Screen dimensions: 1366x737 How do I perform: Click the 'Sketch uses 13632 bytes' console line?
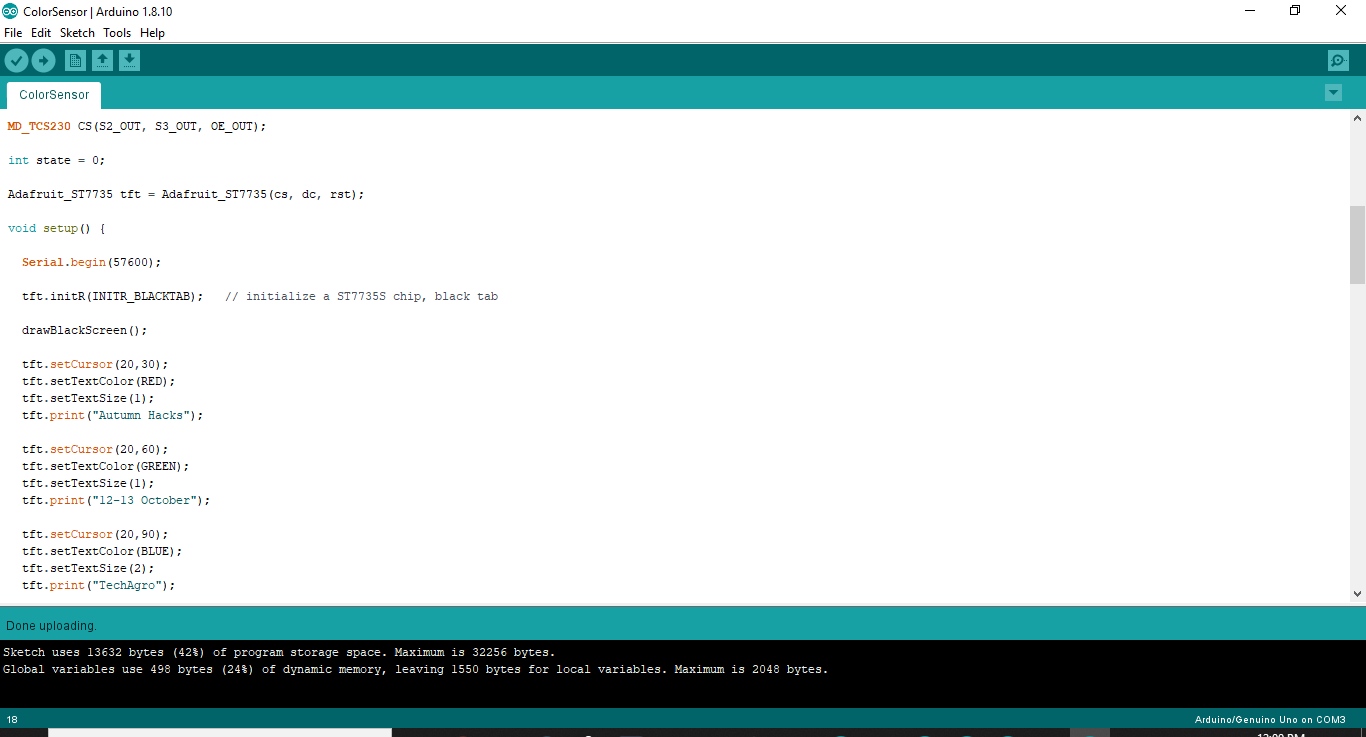pyautogui.click(x=279, y=652)
